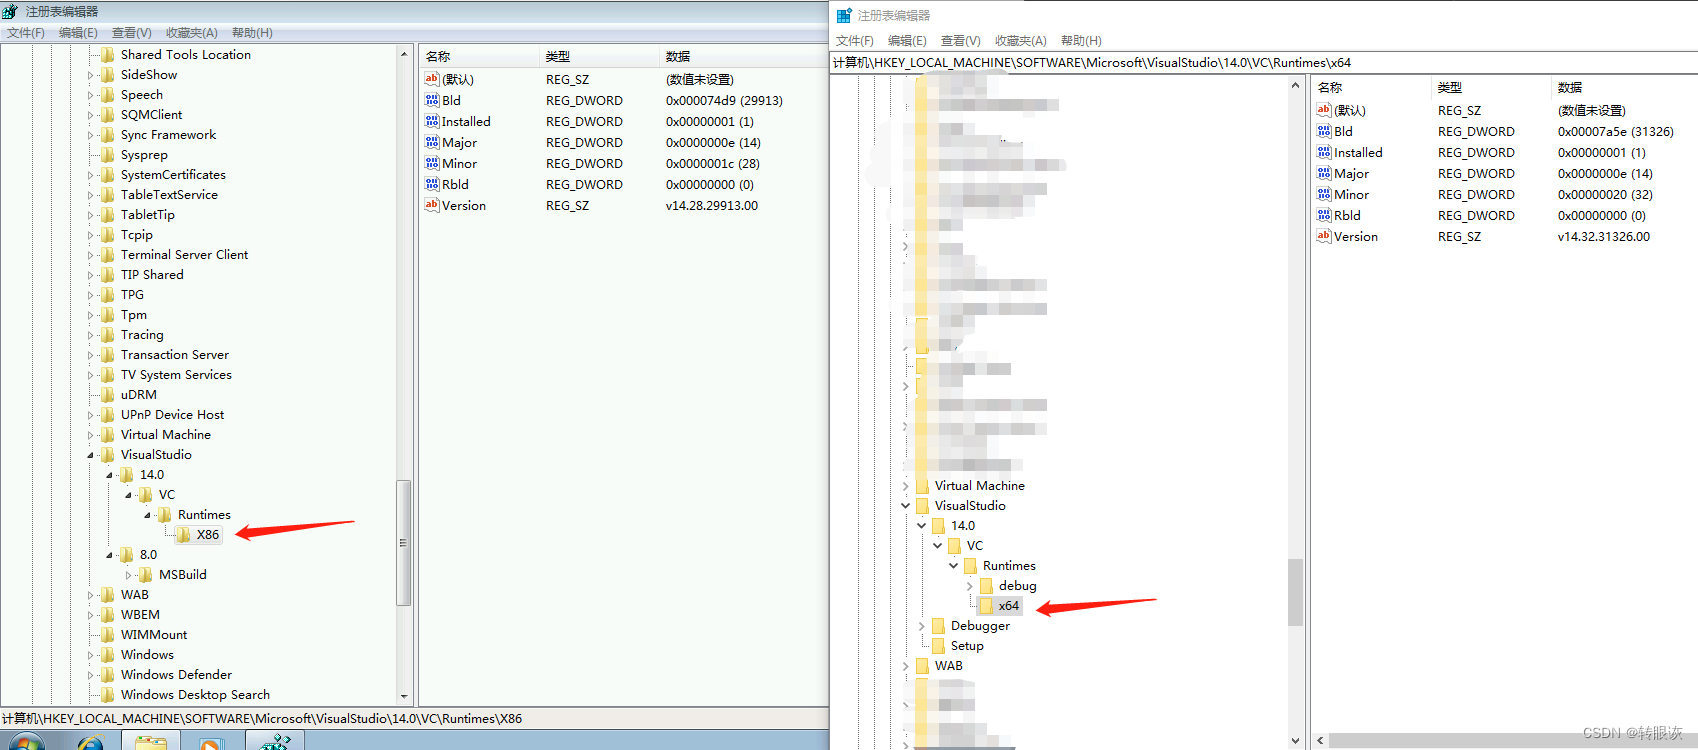Collapse the Runtimes node in right tree
The image size is (1698, 750).
pos(953,566)
